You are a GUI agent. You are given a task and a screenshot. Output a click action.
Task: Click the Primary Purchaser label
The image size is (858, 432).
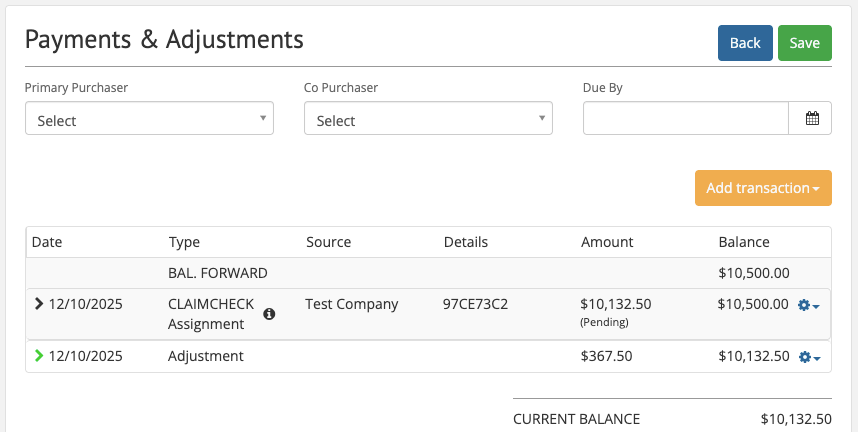point(77,88)
